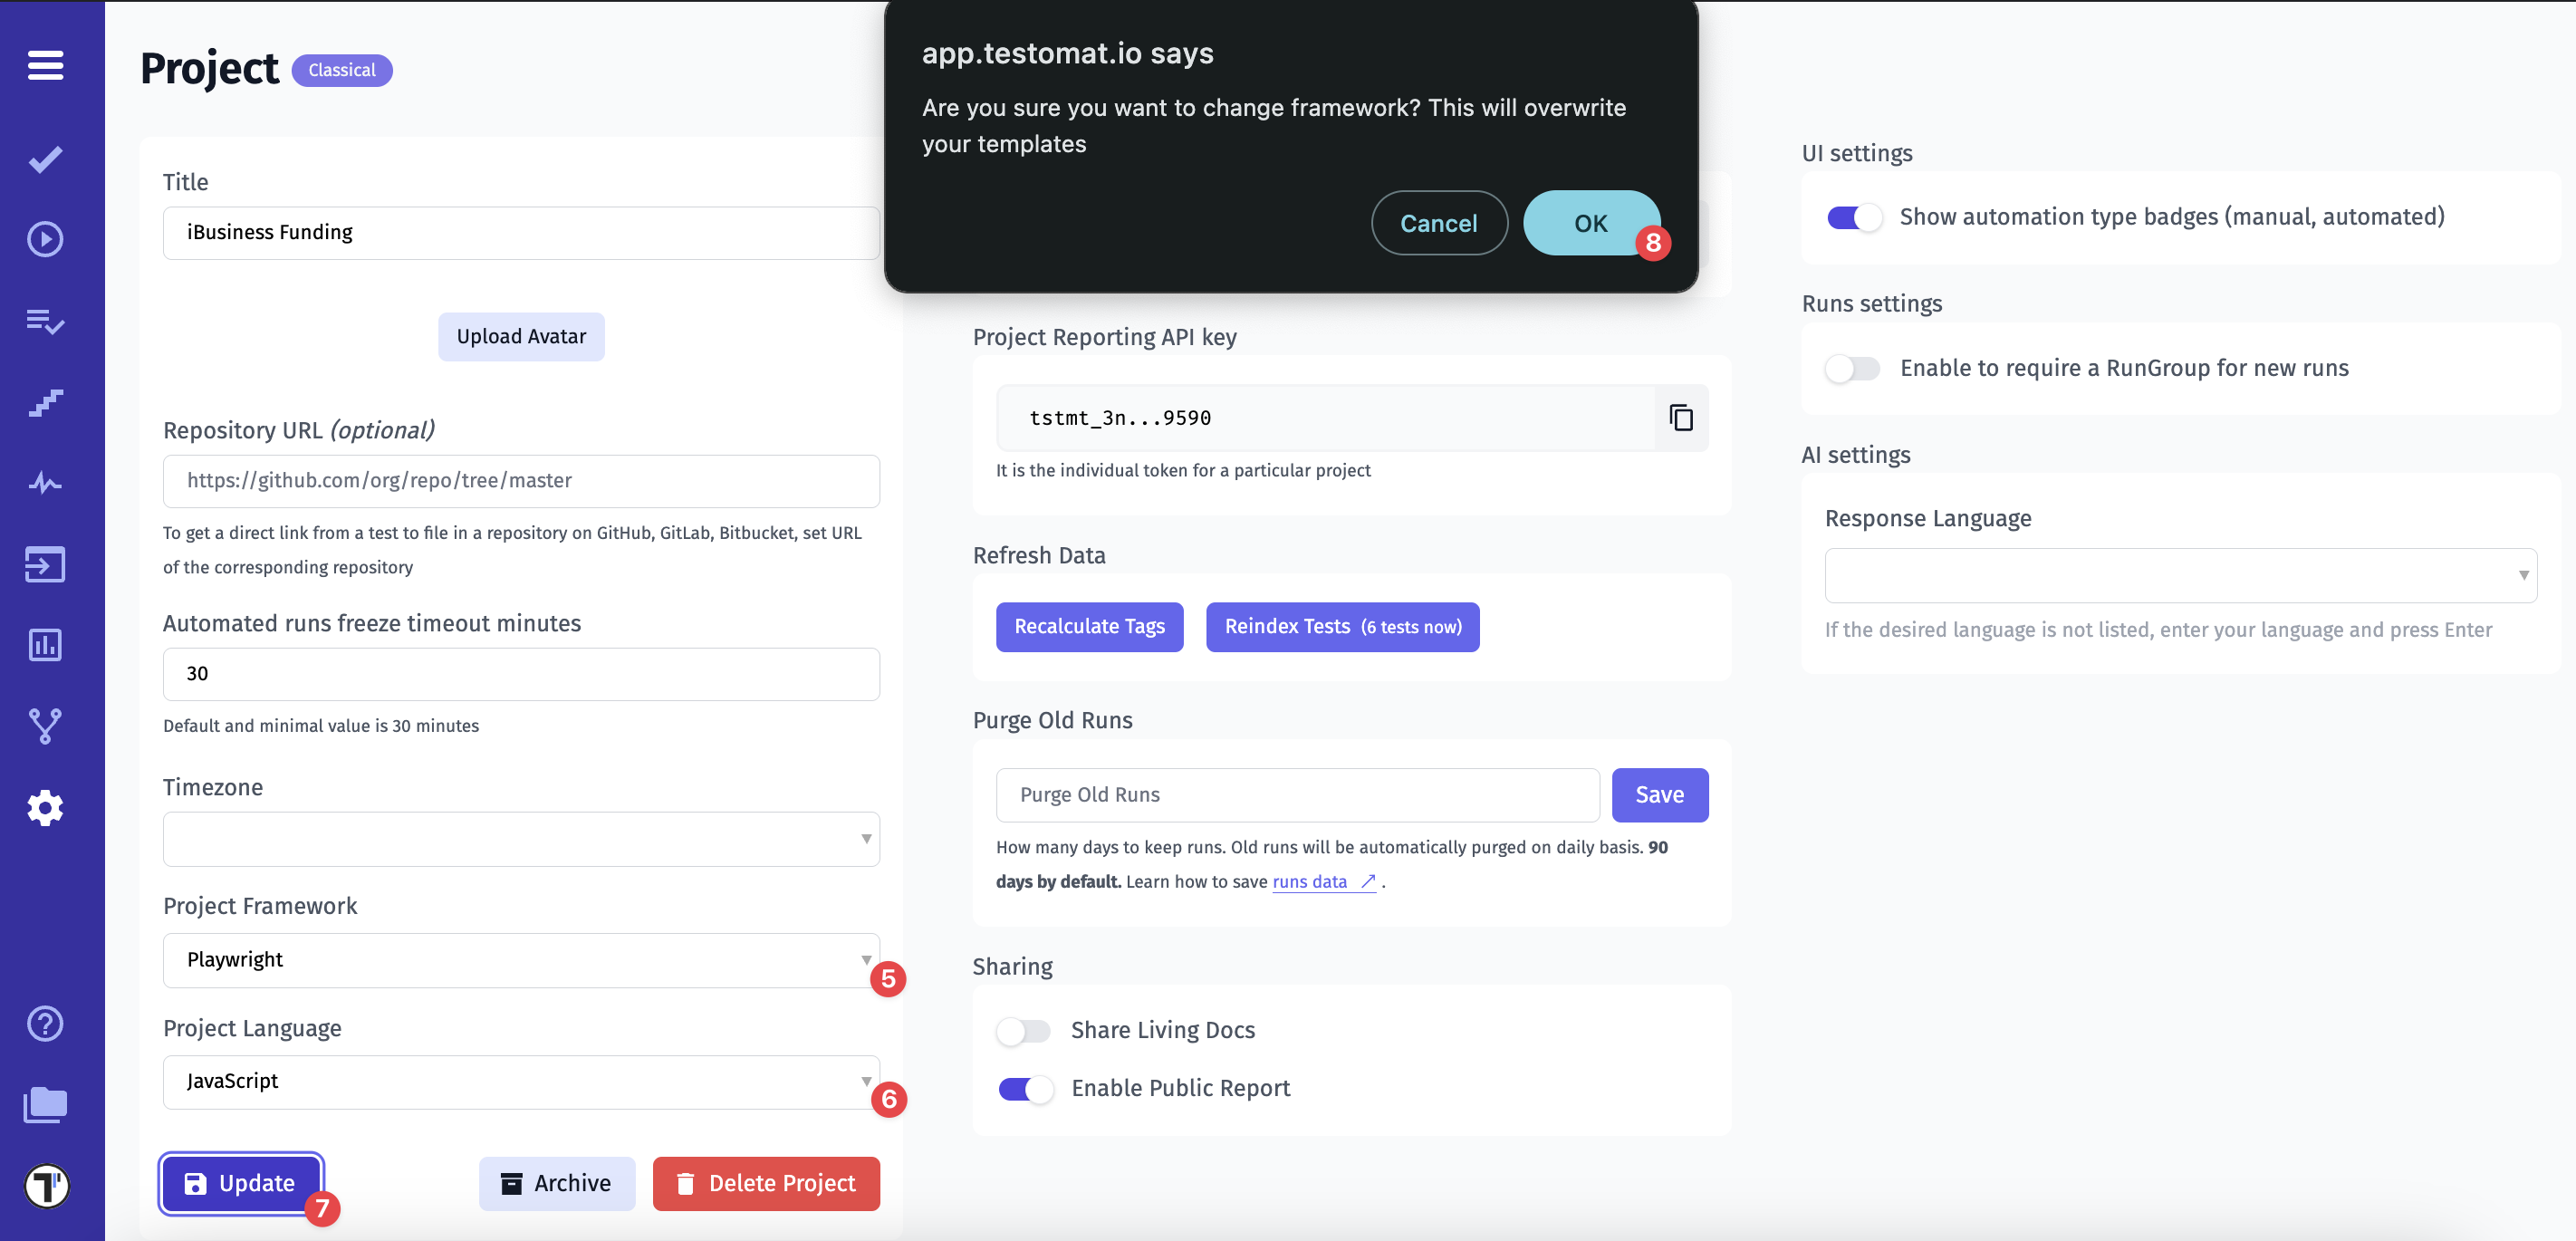Disable the Enable Public Report toggle
This screenshot has height=1241, width=2576.
tap(1024, 1089)
